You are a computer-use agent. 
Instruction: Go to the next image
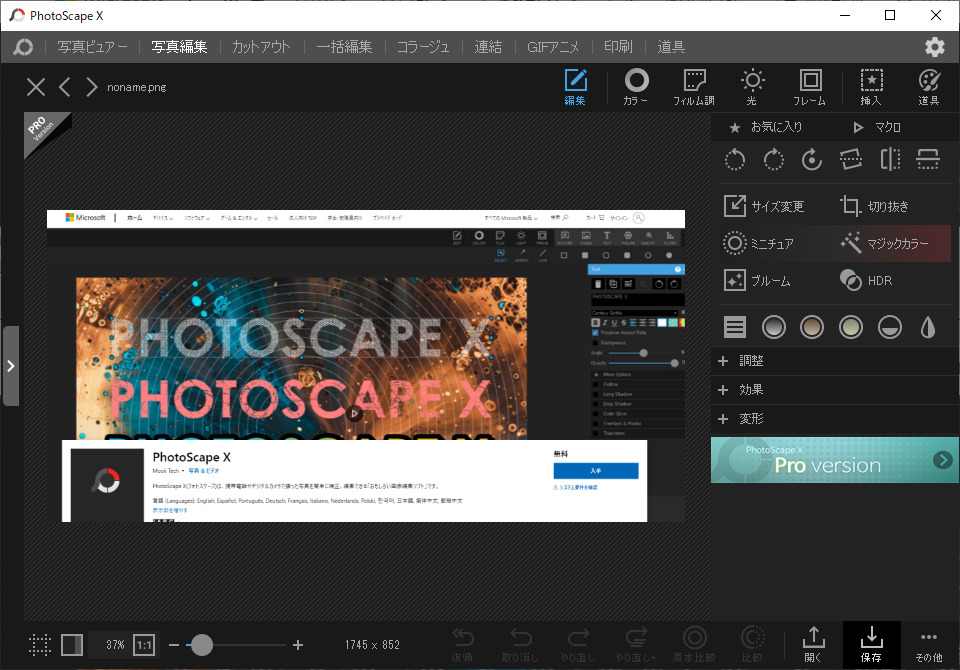92,87
